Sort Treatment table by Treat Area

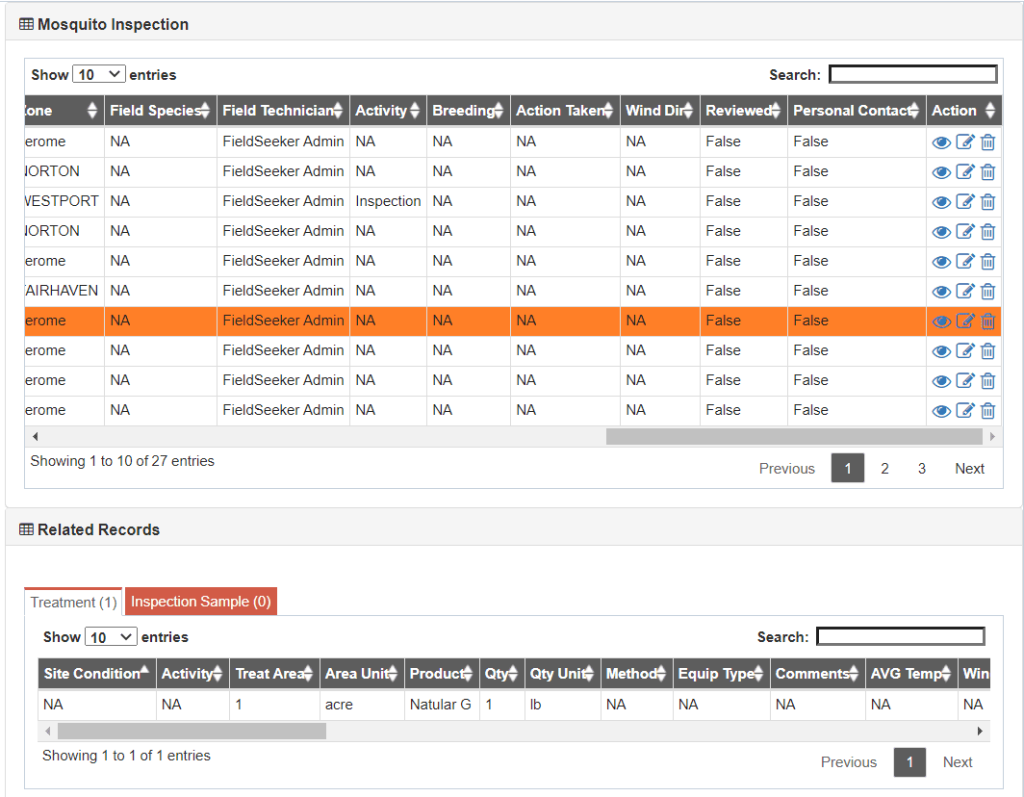click(274, 674)
